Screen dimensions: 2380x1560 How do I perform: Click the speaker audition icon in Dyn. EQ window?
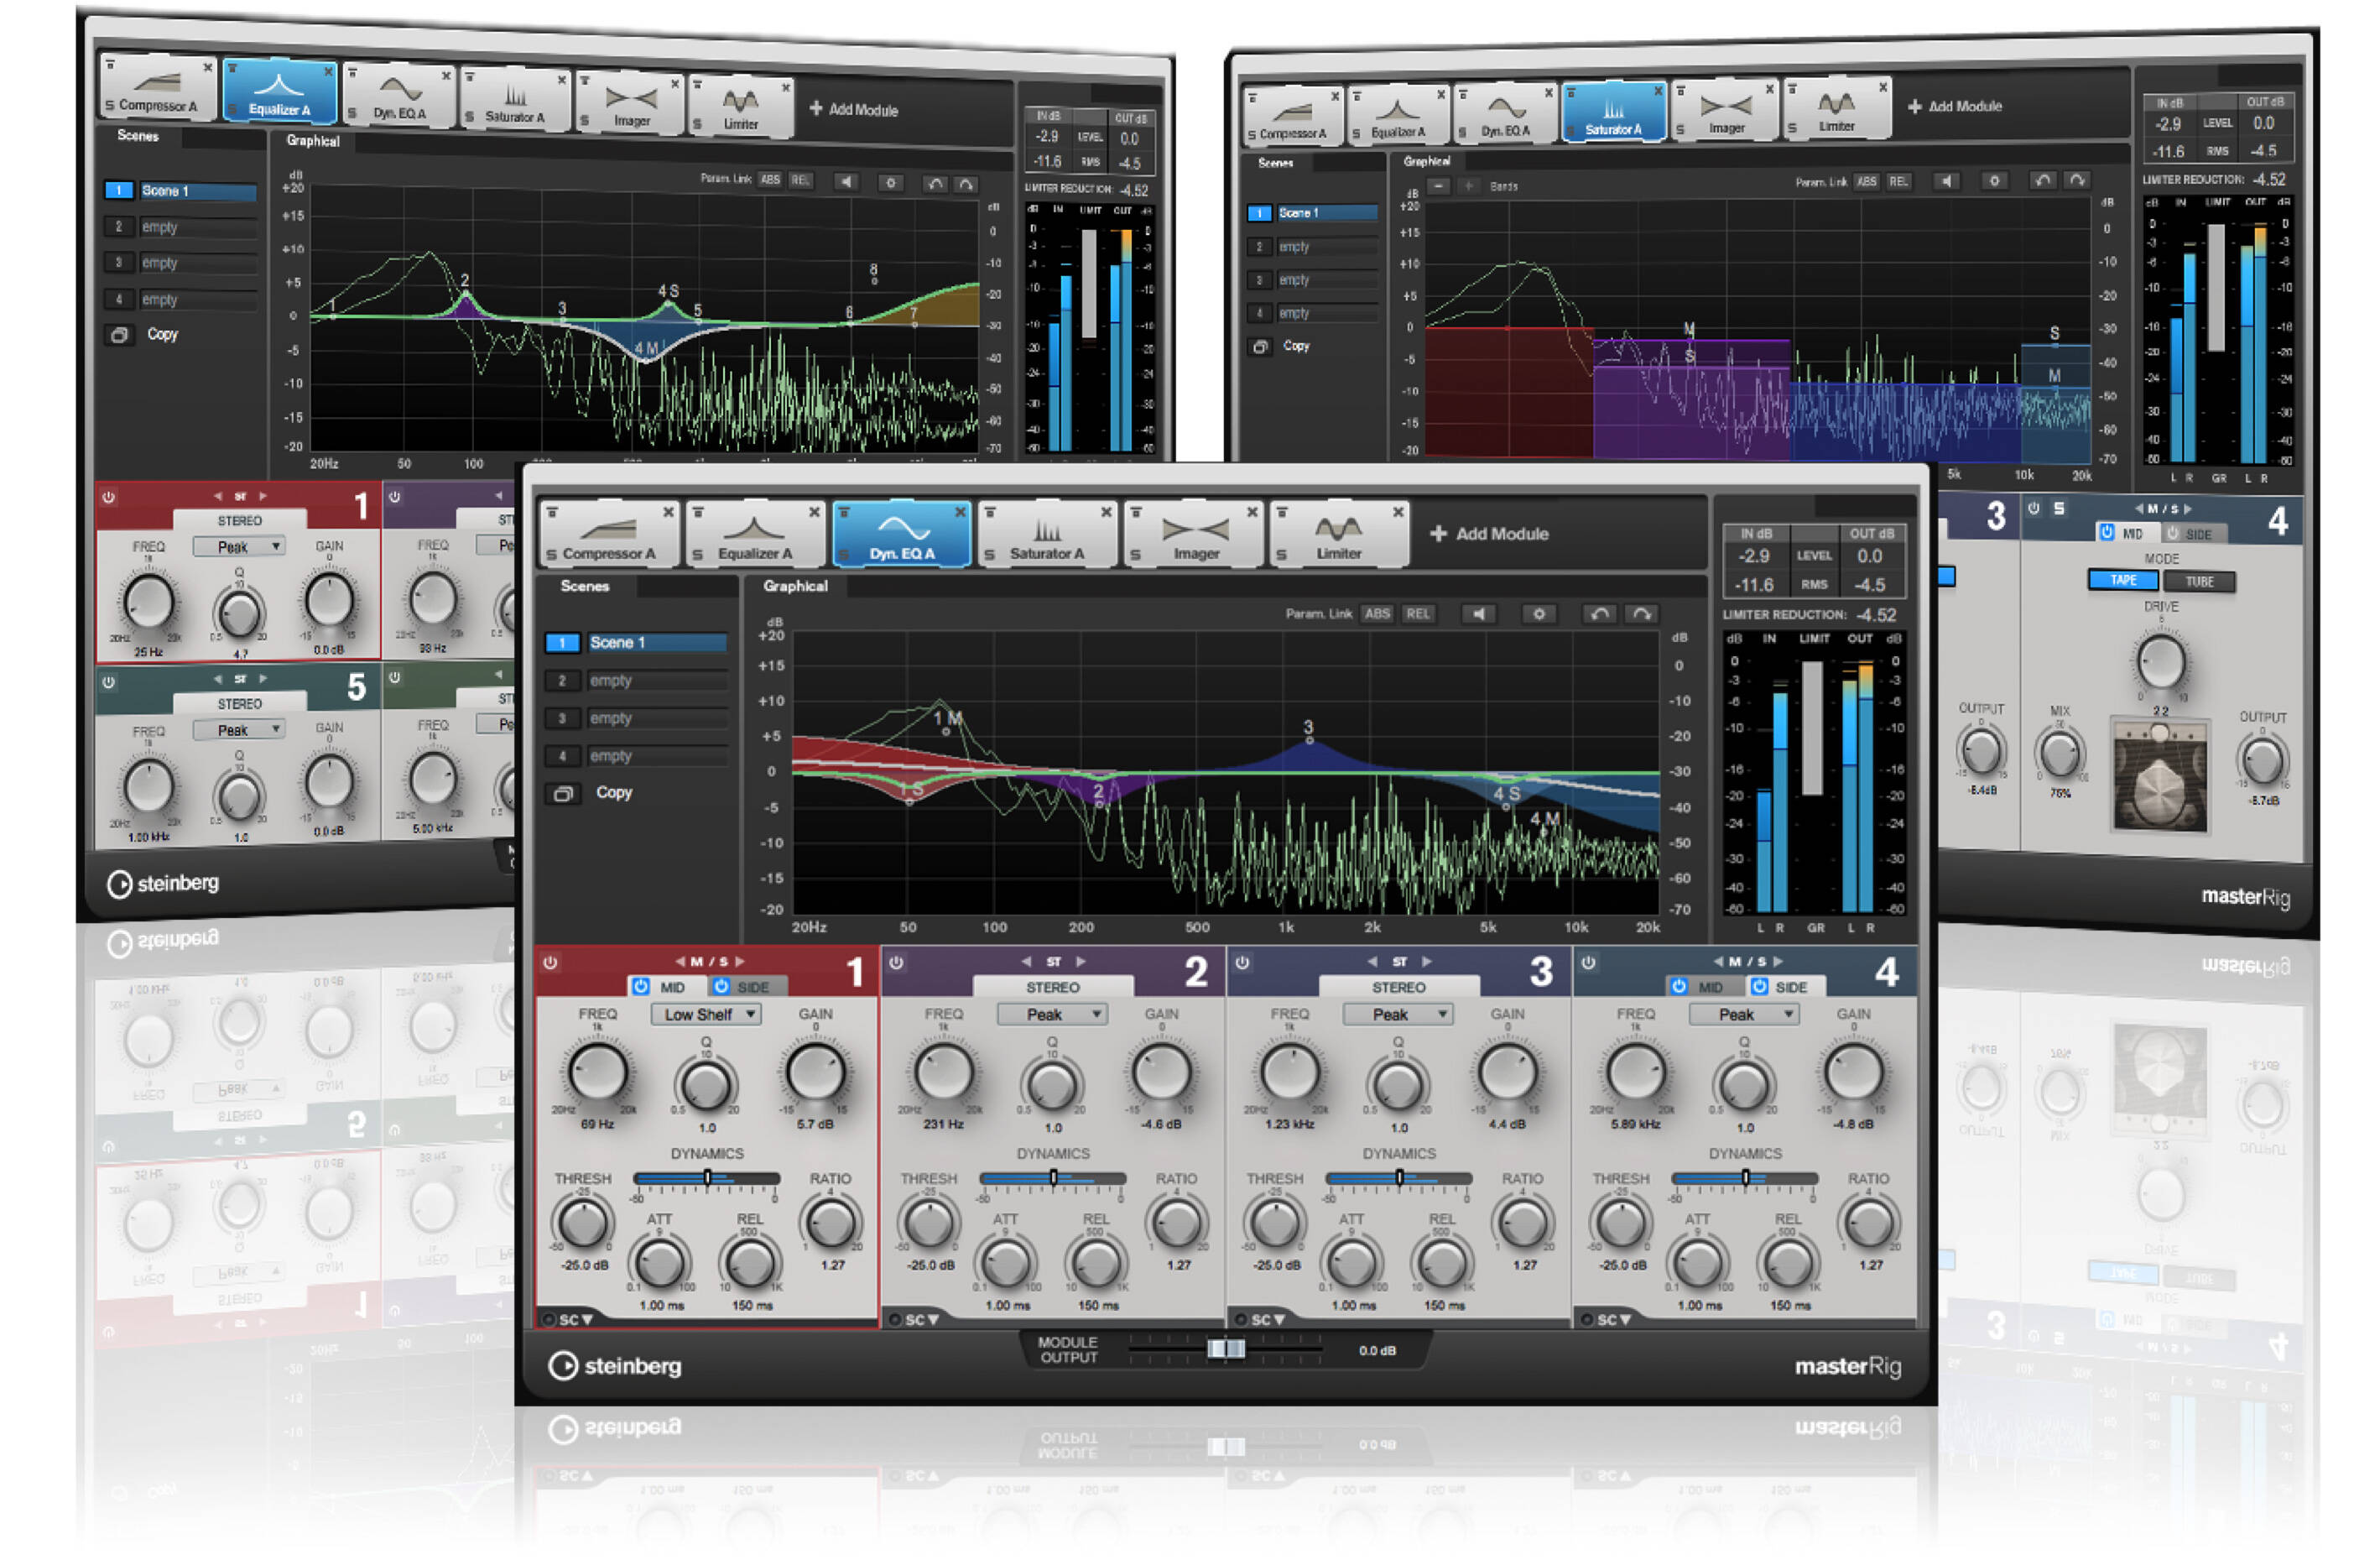click(1478, 614)
